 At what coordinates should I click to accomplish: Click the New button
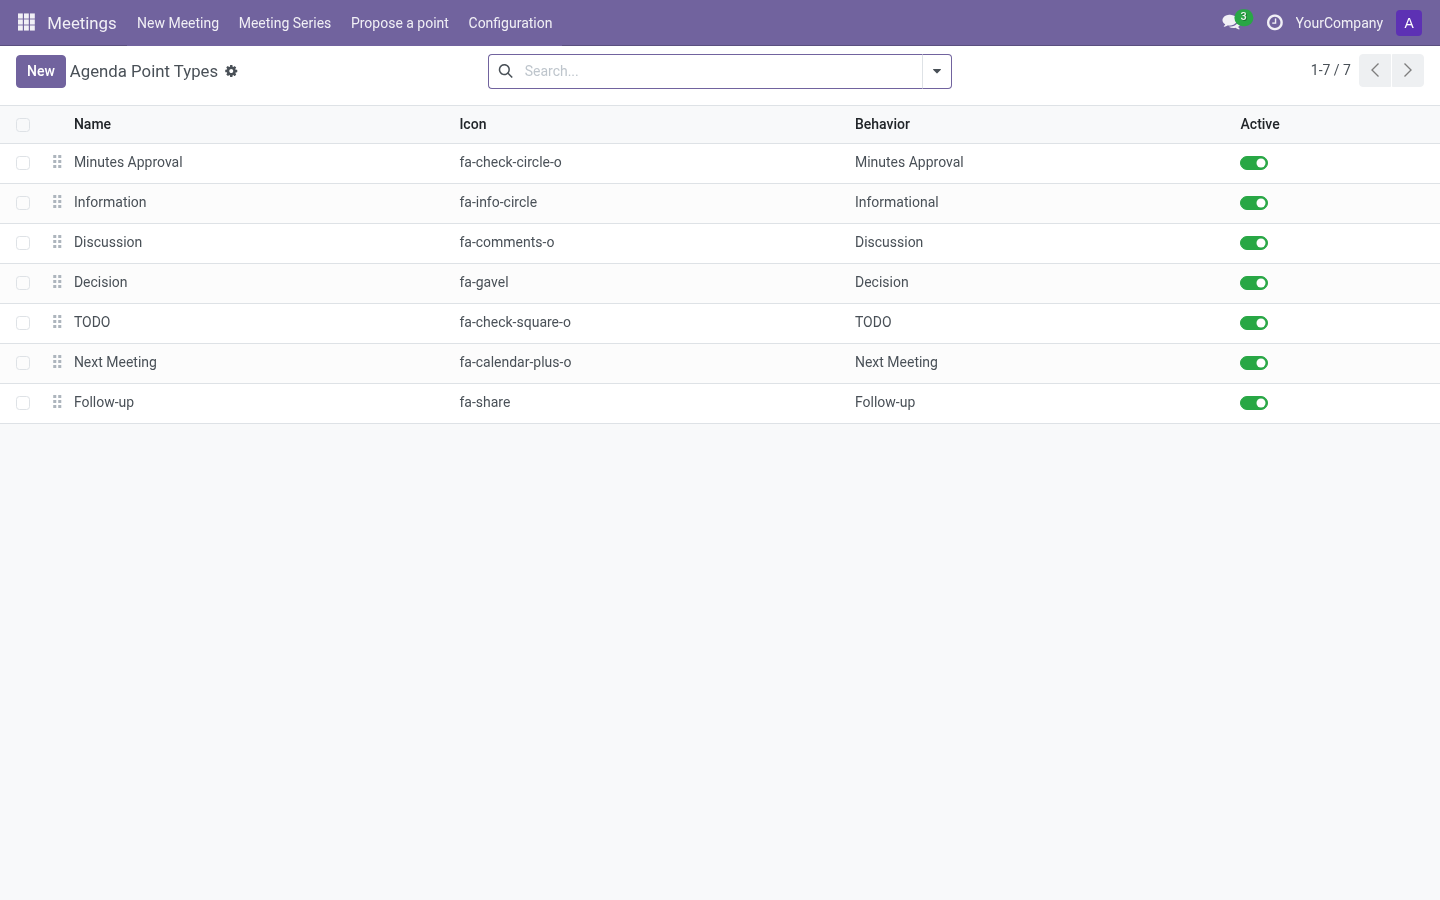(41, 71)
